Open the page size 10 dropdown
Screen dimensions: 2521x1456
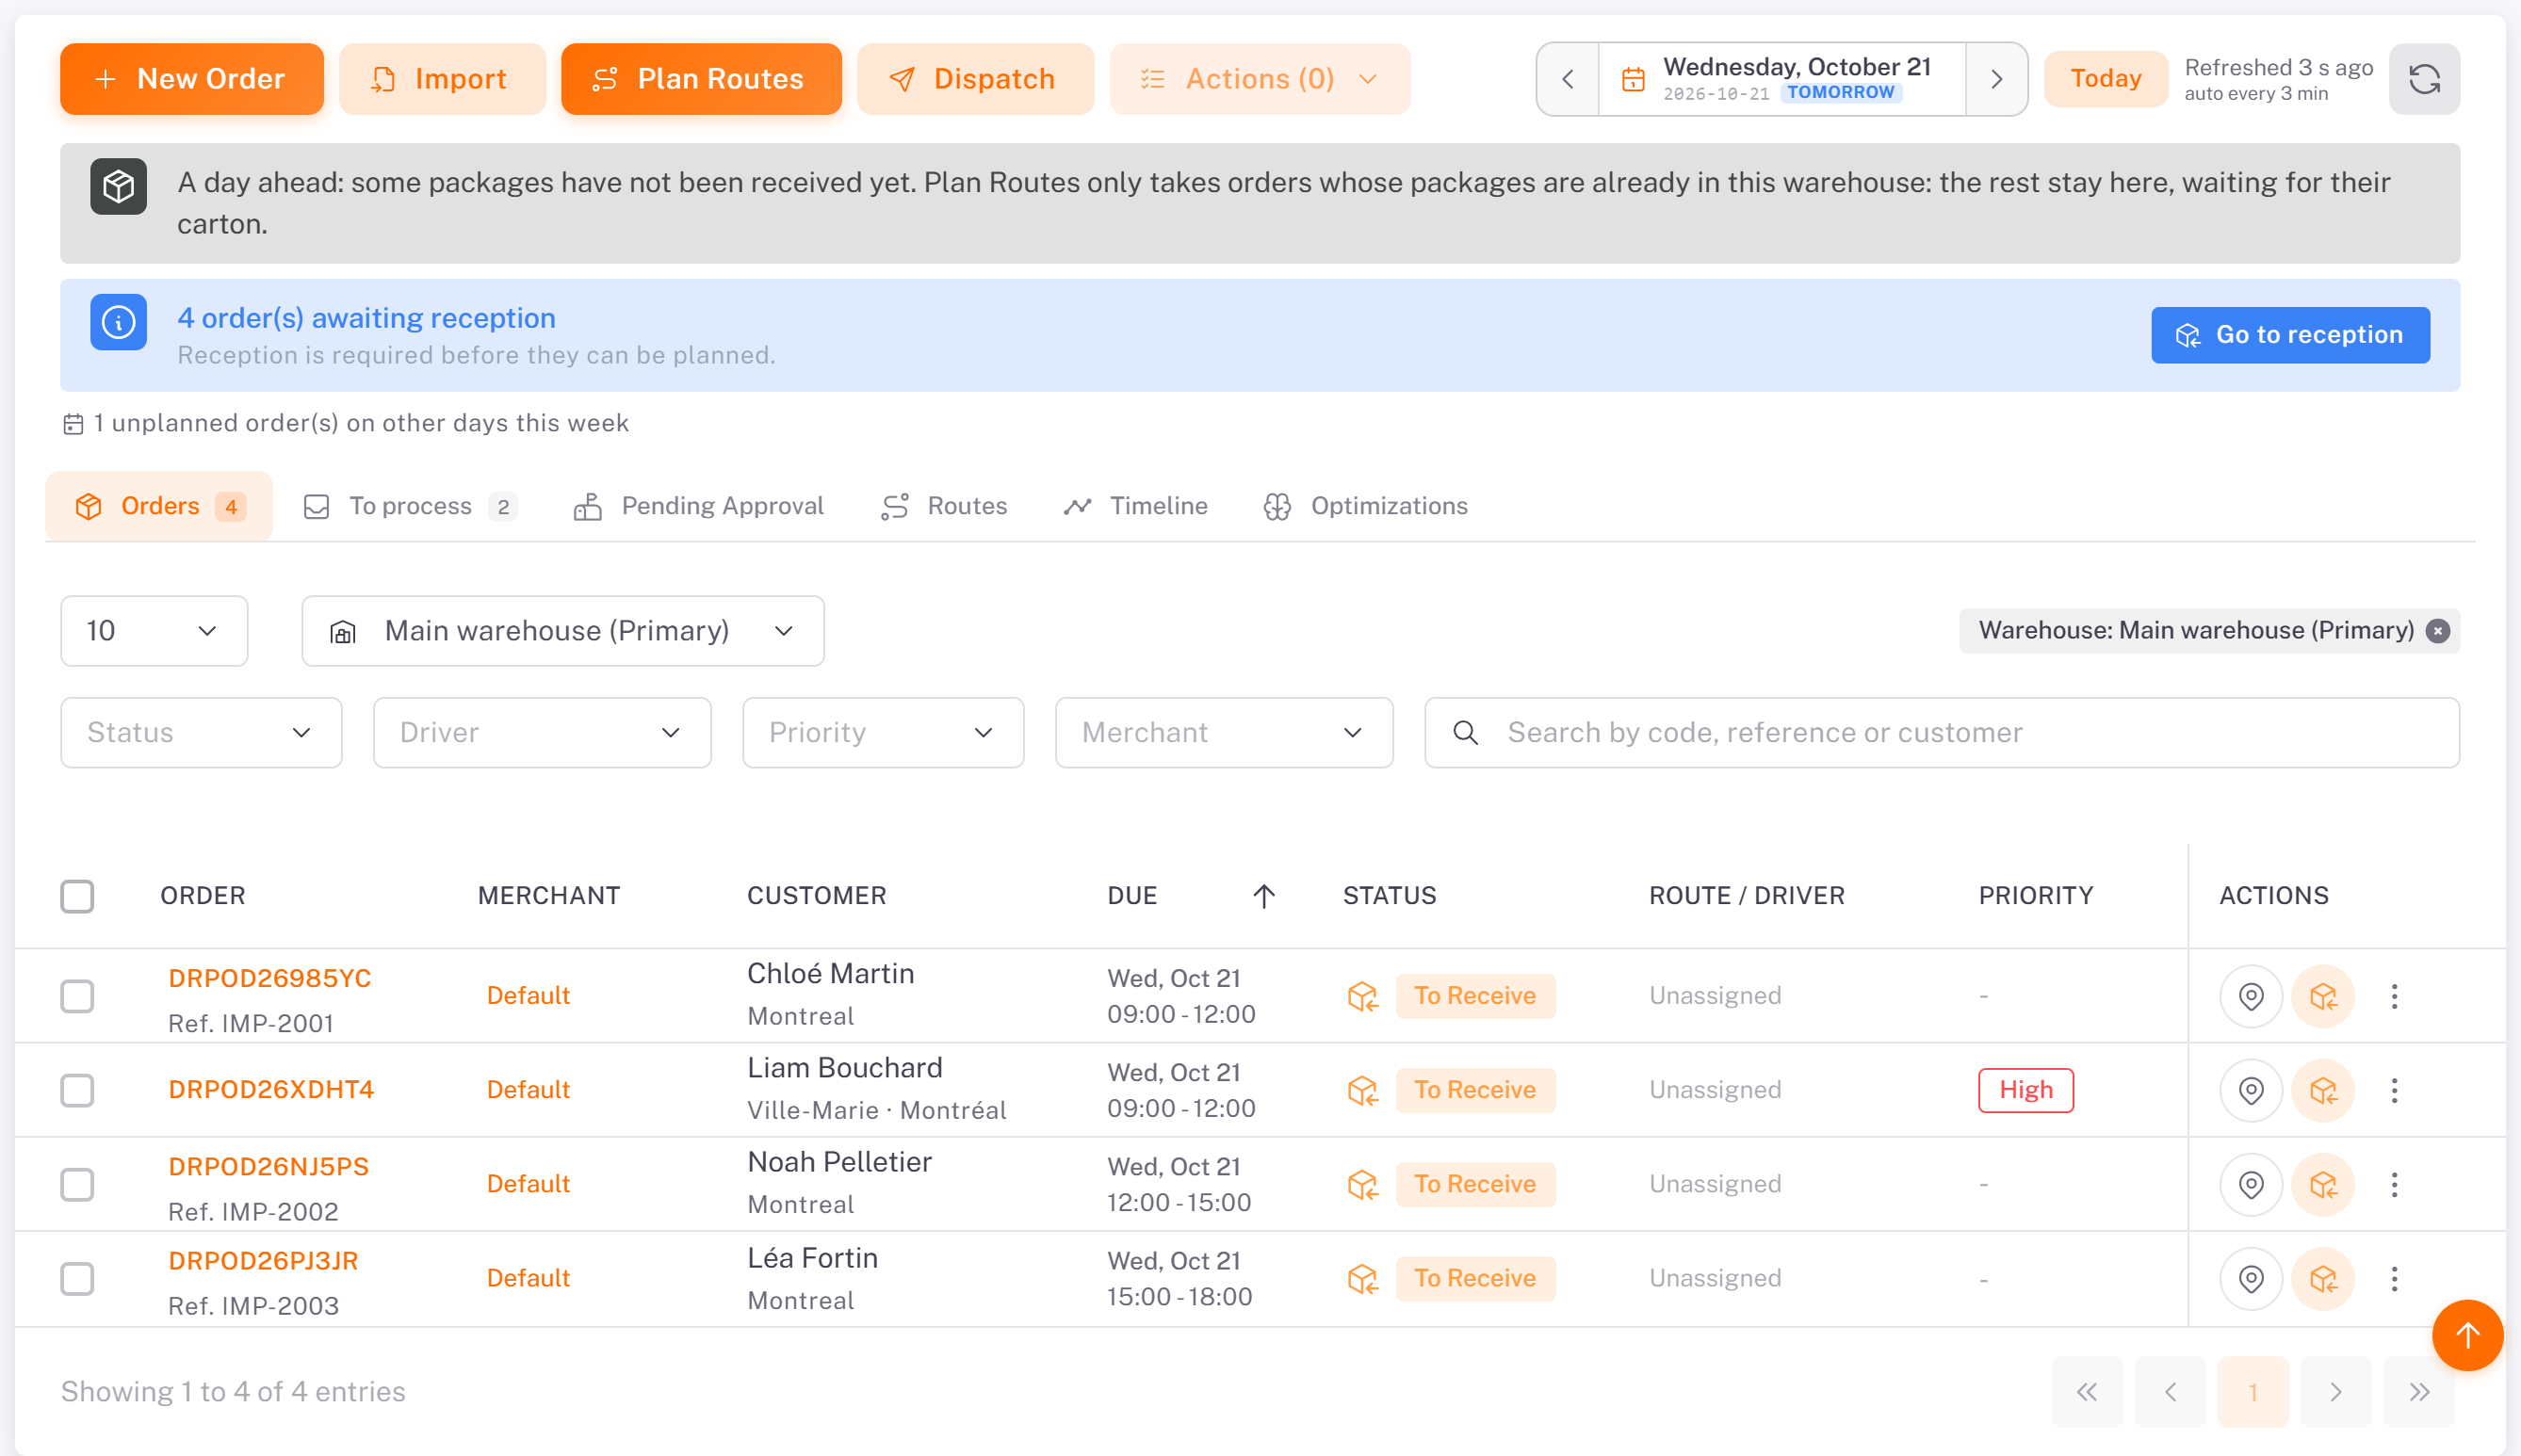click(154, 631)
